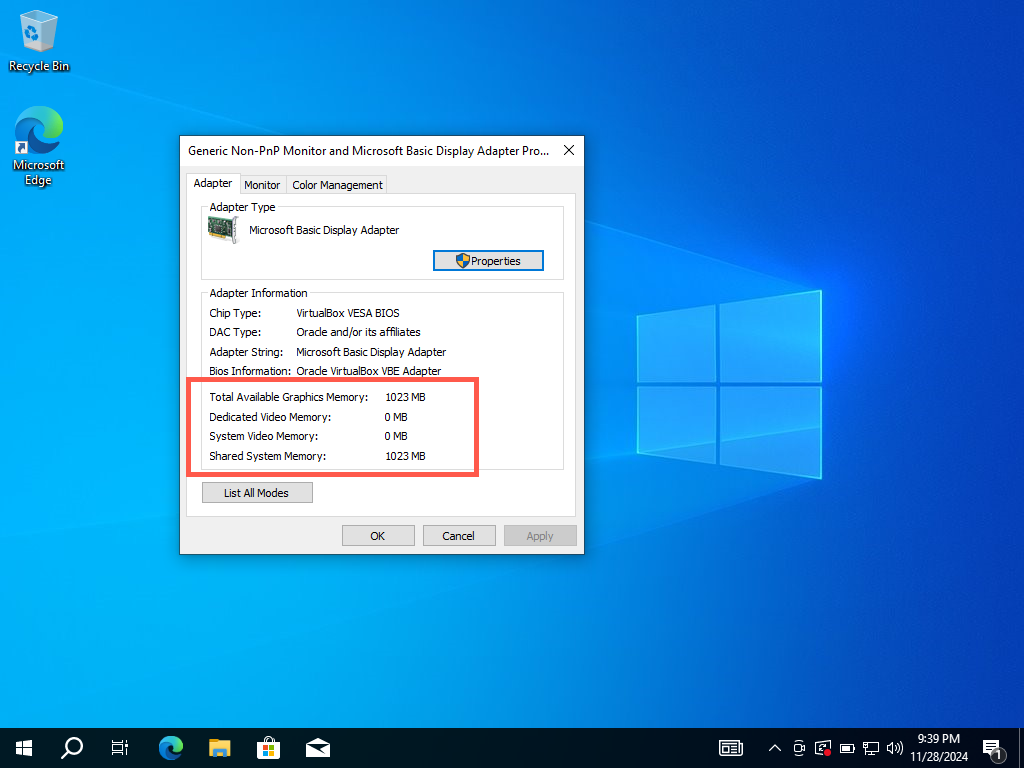The width and height of the screenshot is (1024, 768).
Task: Open the notification Action Center
Action: [x=993, y=748]
